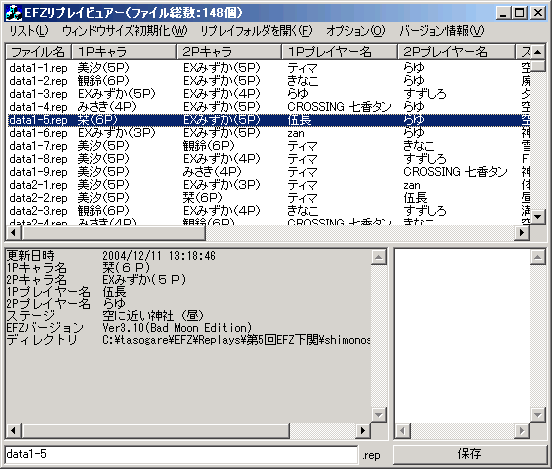Image resolution: width=552 pixels, height=469 pixels.
Task: Open the リスト(L) menu
Action: (29, 31)
